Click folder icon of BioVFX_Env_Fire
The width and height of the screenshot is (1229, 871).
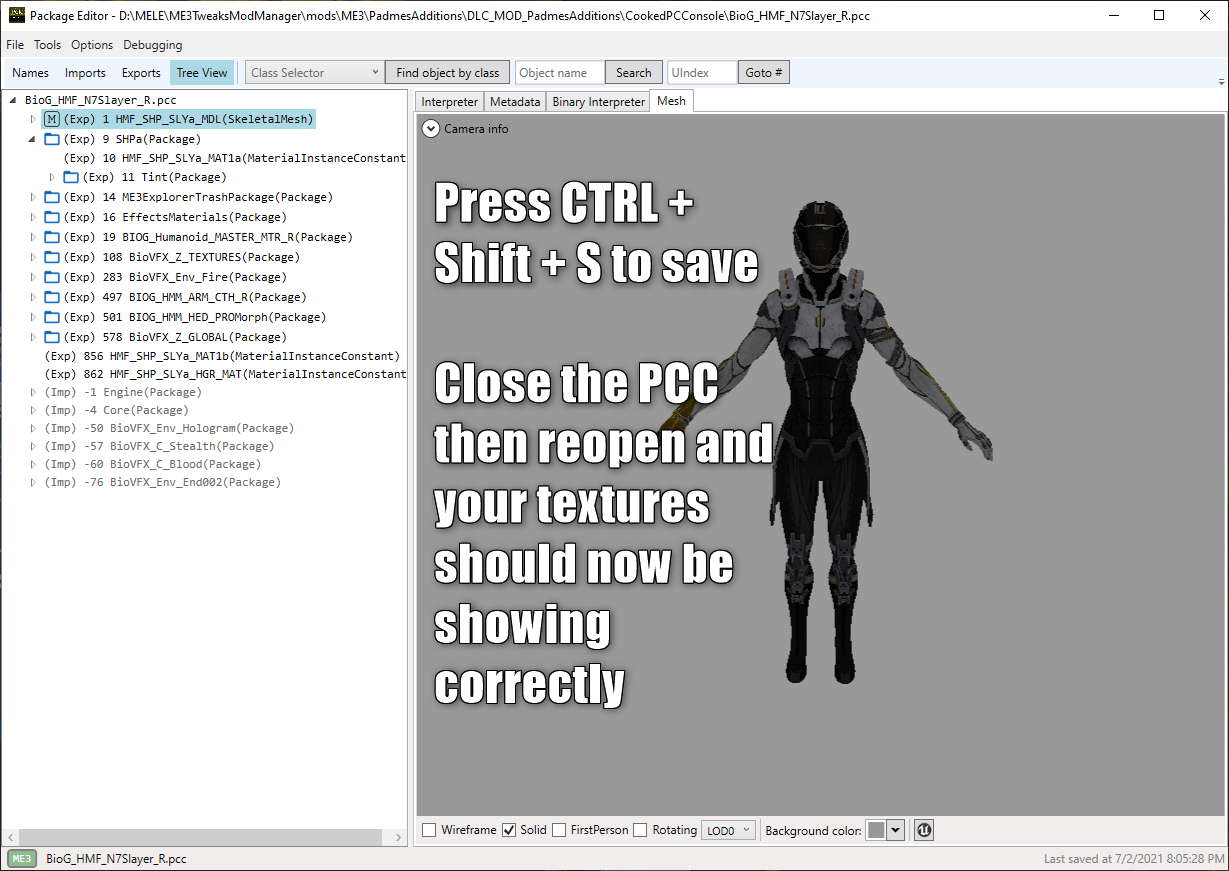tap(52, 277)
